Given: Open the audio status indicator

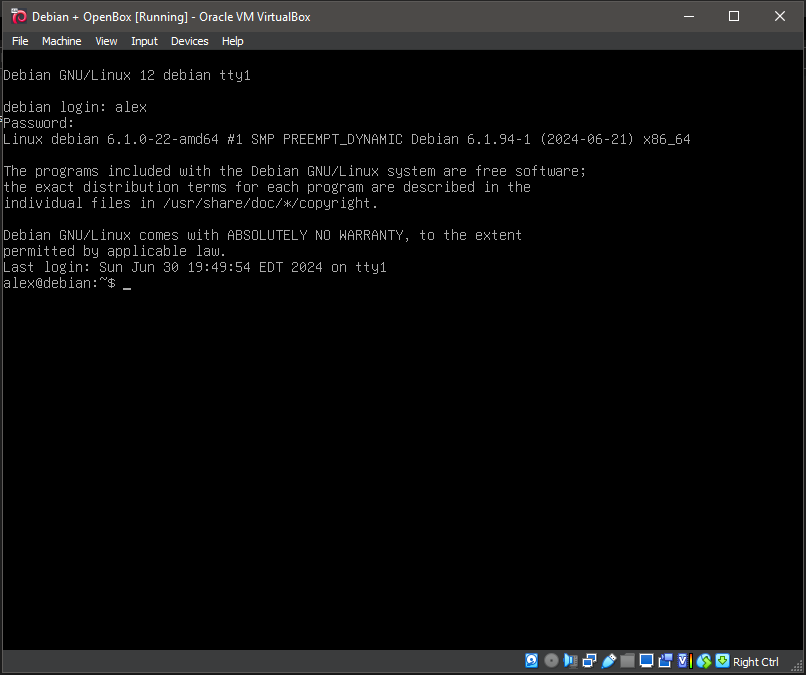Looking at the screenshot, I should (x=570, y=660).
